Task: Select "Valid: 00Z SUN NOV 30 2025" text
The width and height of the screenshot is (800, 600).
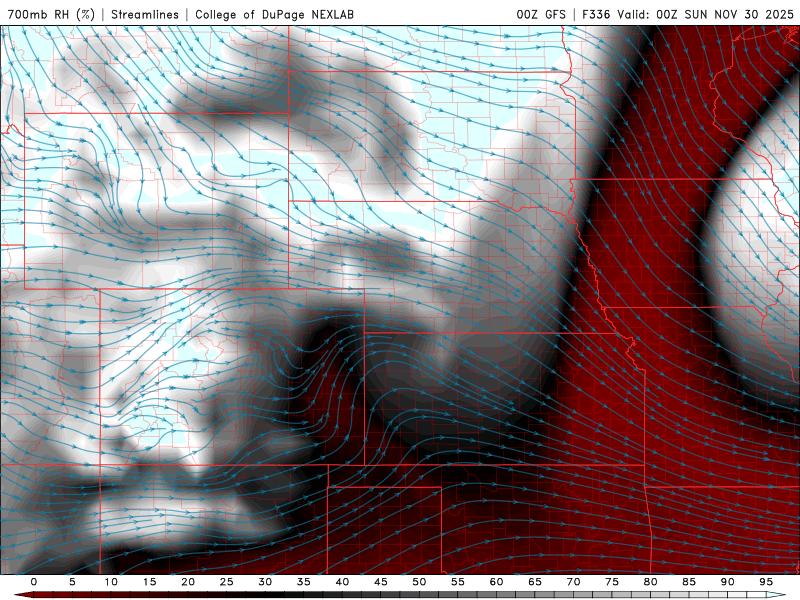Action: click(706, 14)
